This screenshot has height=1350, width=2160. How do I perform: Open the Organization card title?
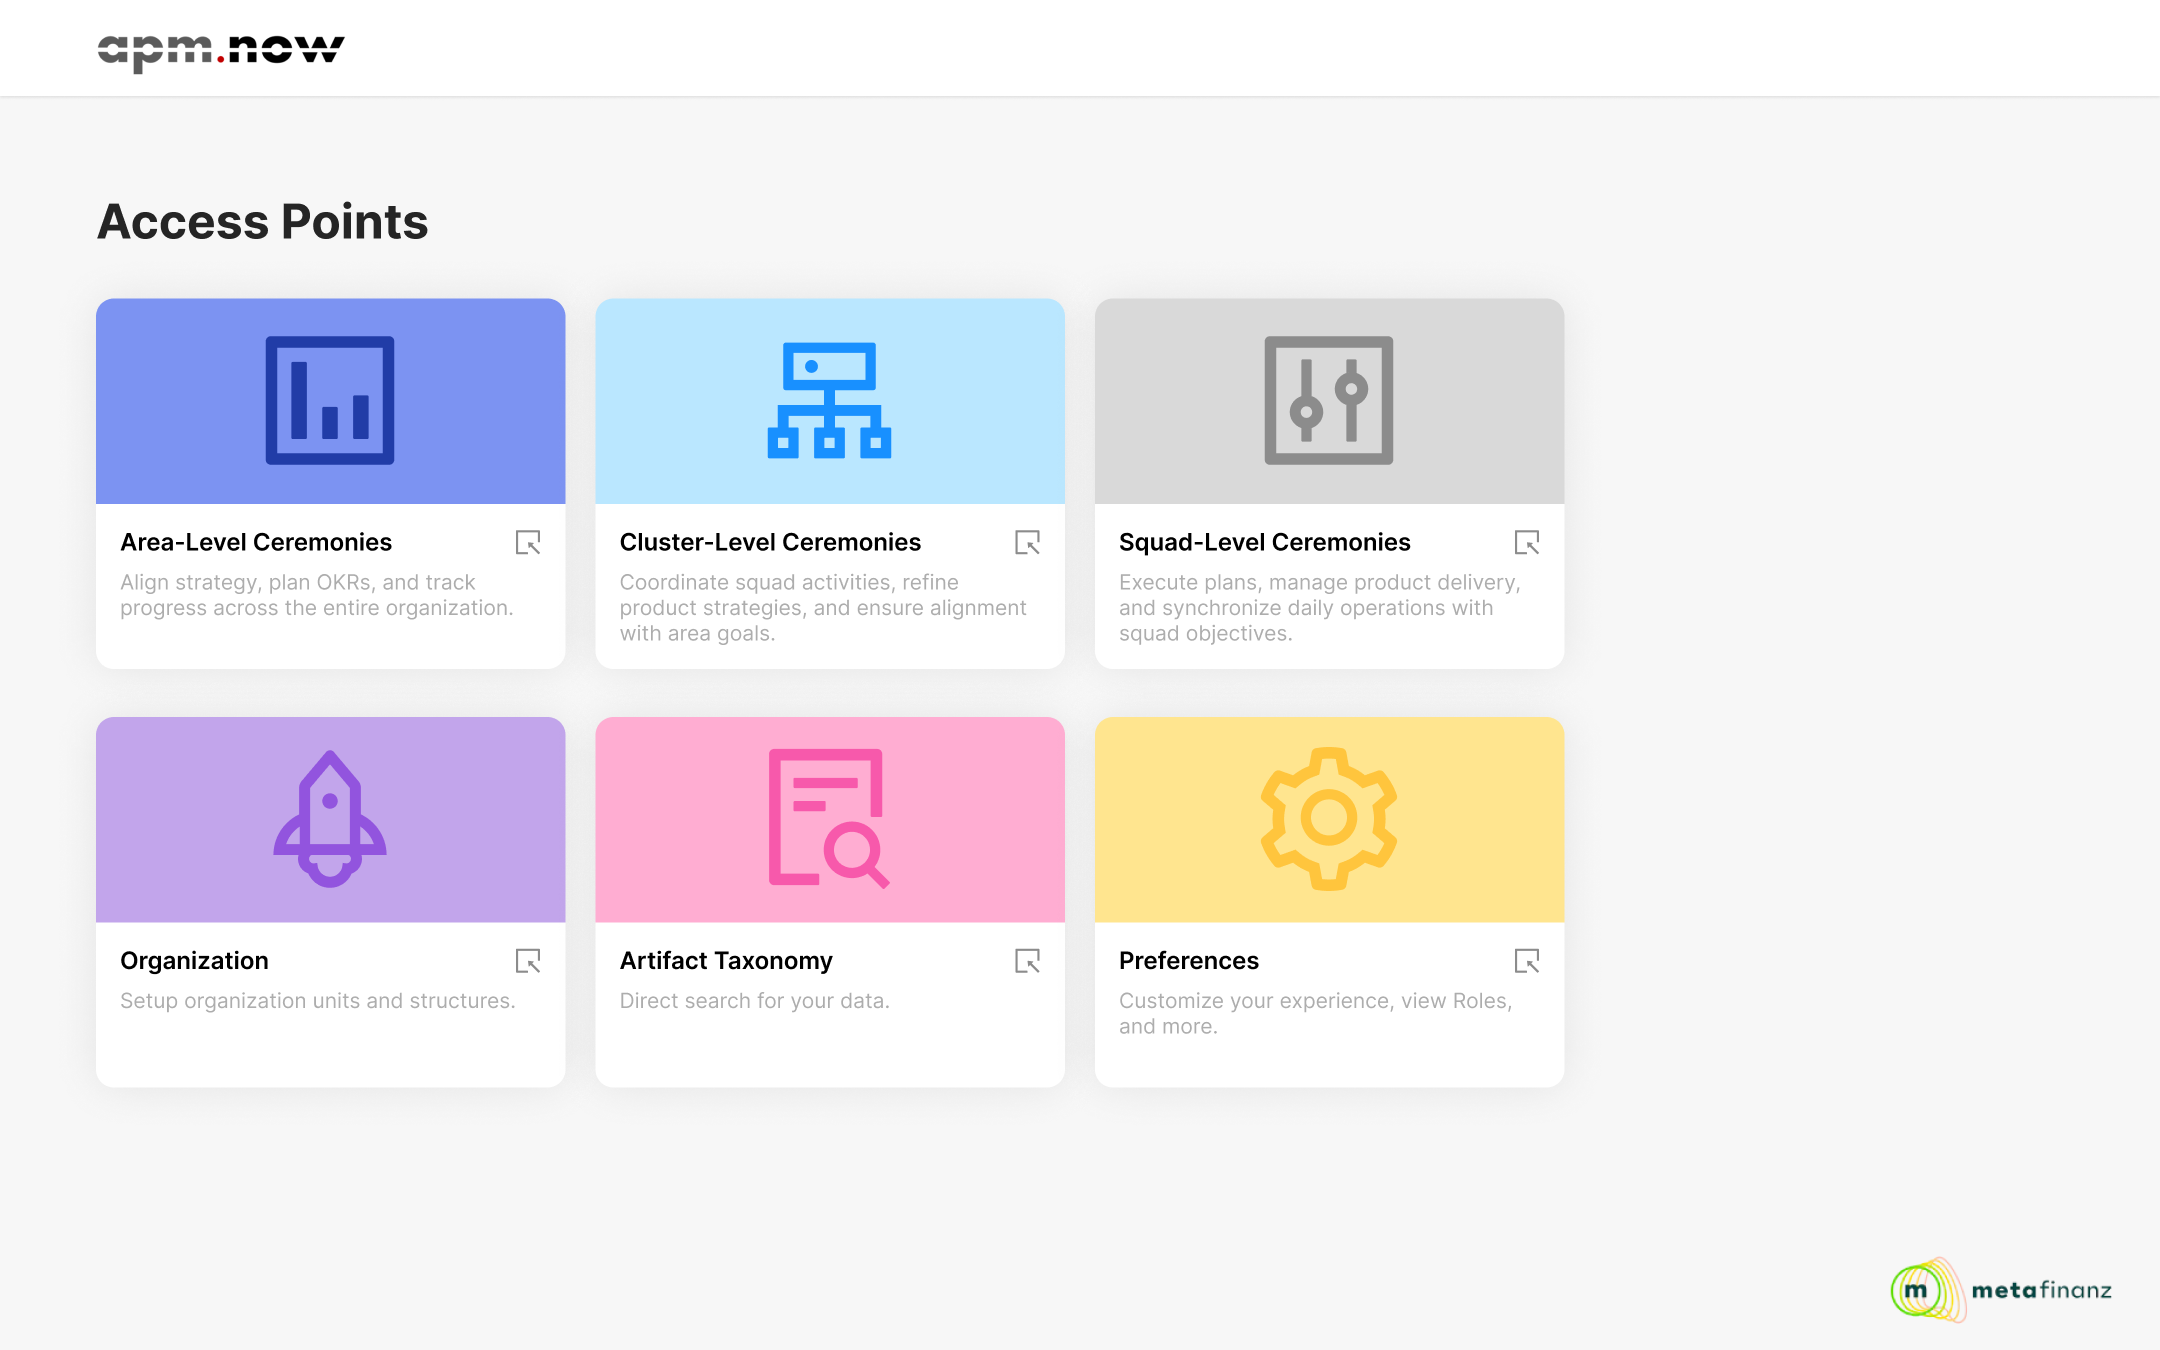coord(194,961)
